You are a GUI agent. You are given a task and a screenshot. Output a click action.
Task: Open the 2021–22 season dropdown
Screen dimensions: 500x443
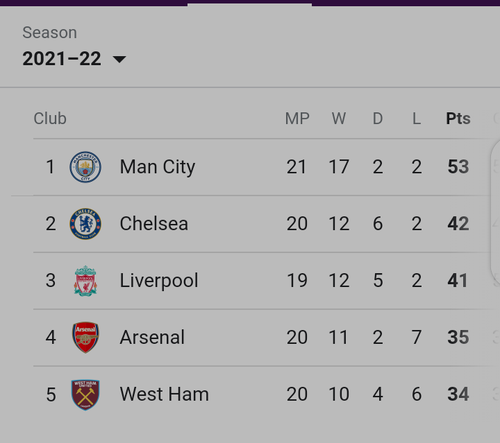74,59
